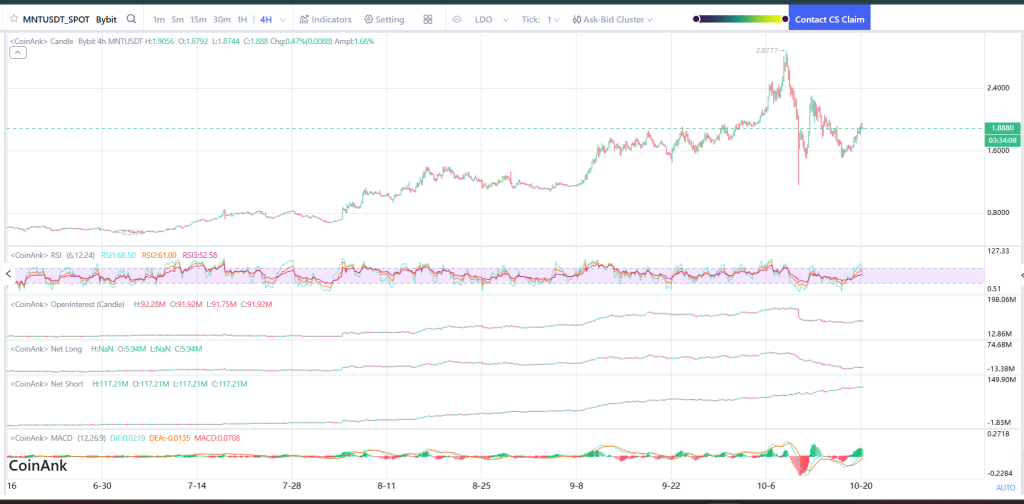Collapse the candle legend with the arrow
The width and height of the screenshot is (1024, 504).
(x=19, y=53)
